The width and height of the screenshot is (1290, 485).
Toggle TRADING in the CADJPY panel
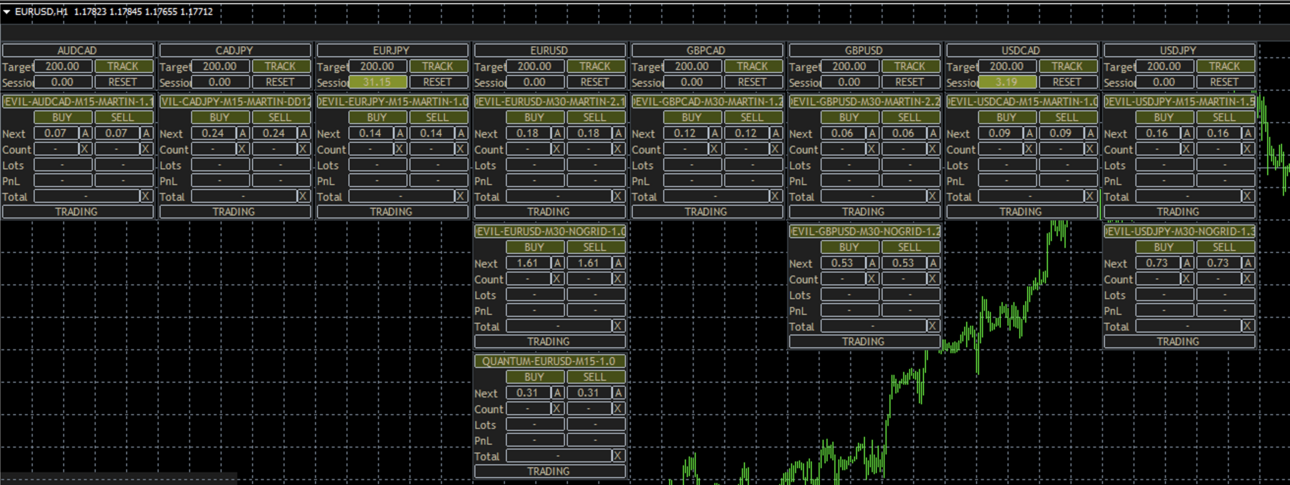click(235, 212)
